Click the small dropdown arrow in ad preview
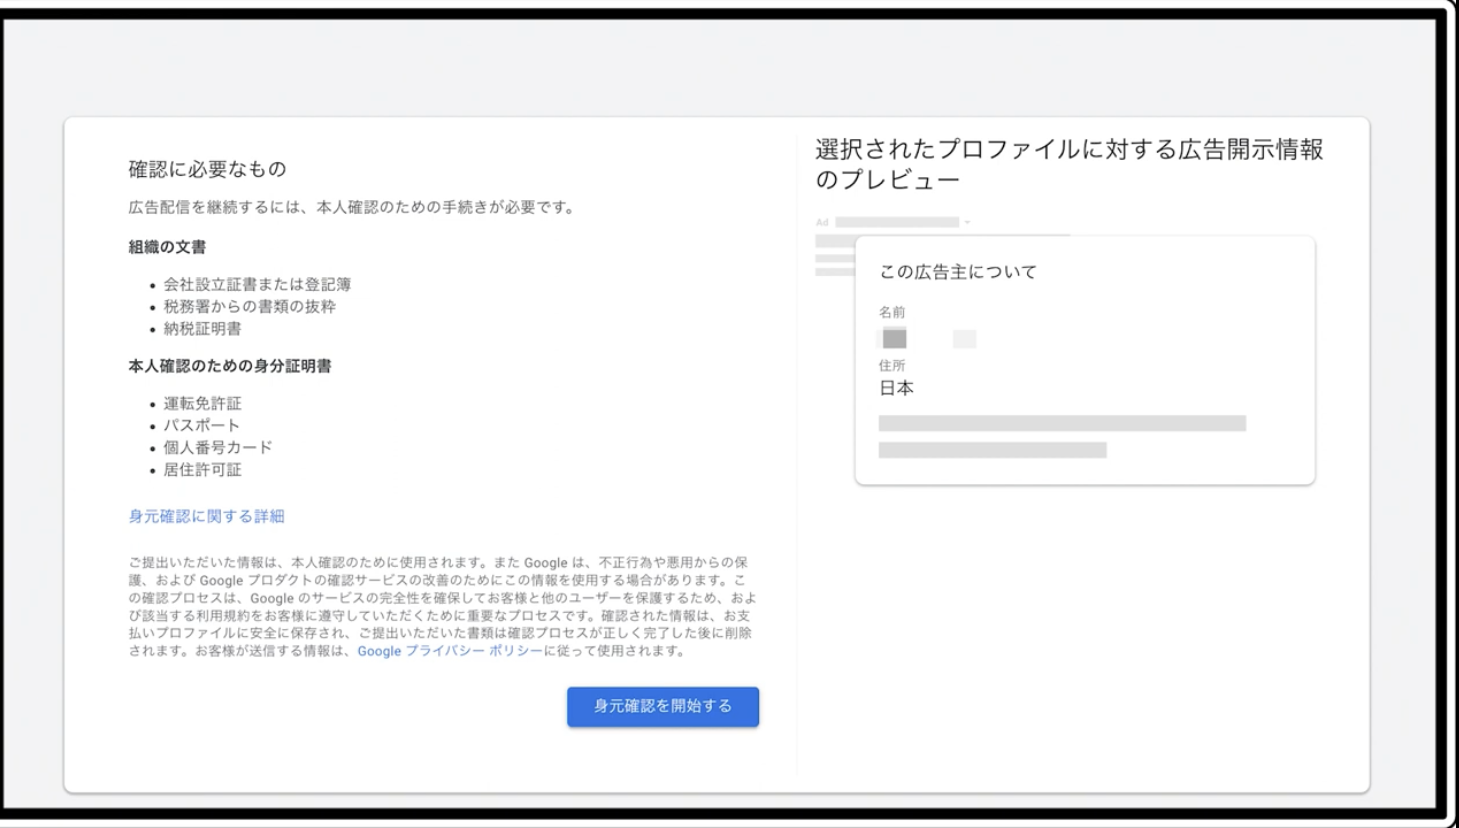Image resolution: width=1459 pixels, height=828 pixels. click(967, 222)
